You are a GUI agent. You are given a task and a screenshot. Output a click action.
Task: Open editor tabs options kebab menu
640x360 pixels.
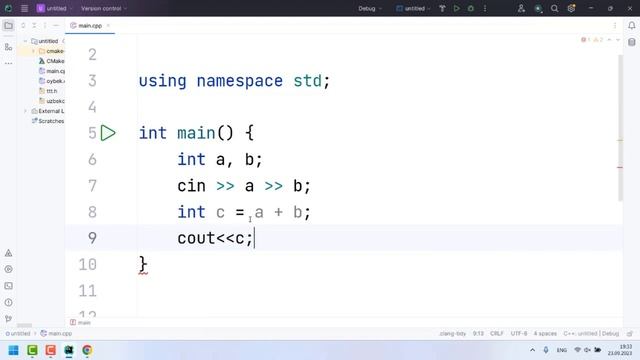click(615, 25)
